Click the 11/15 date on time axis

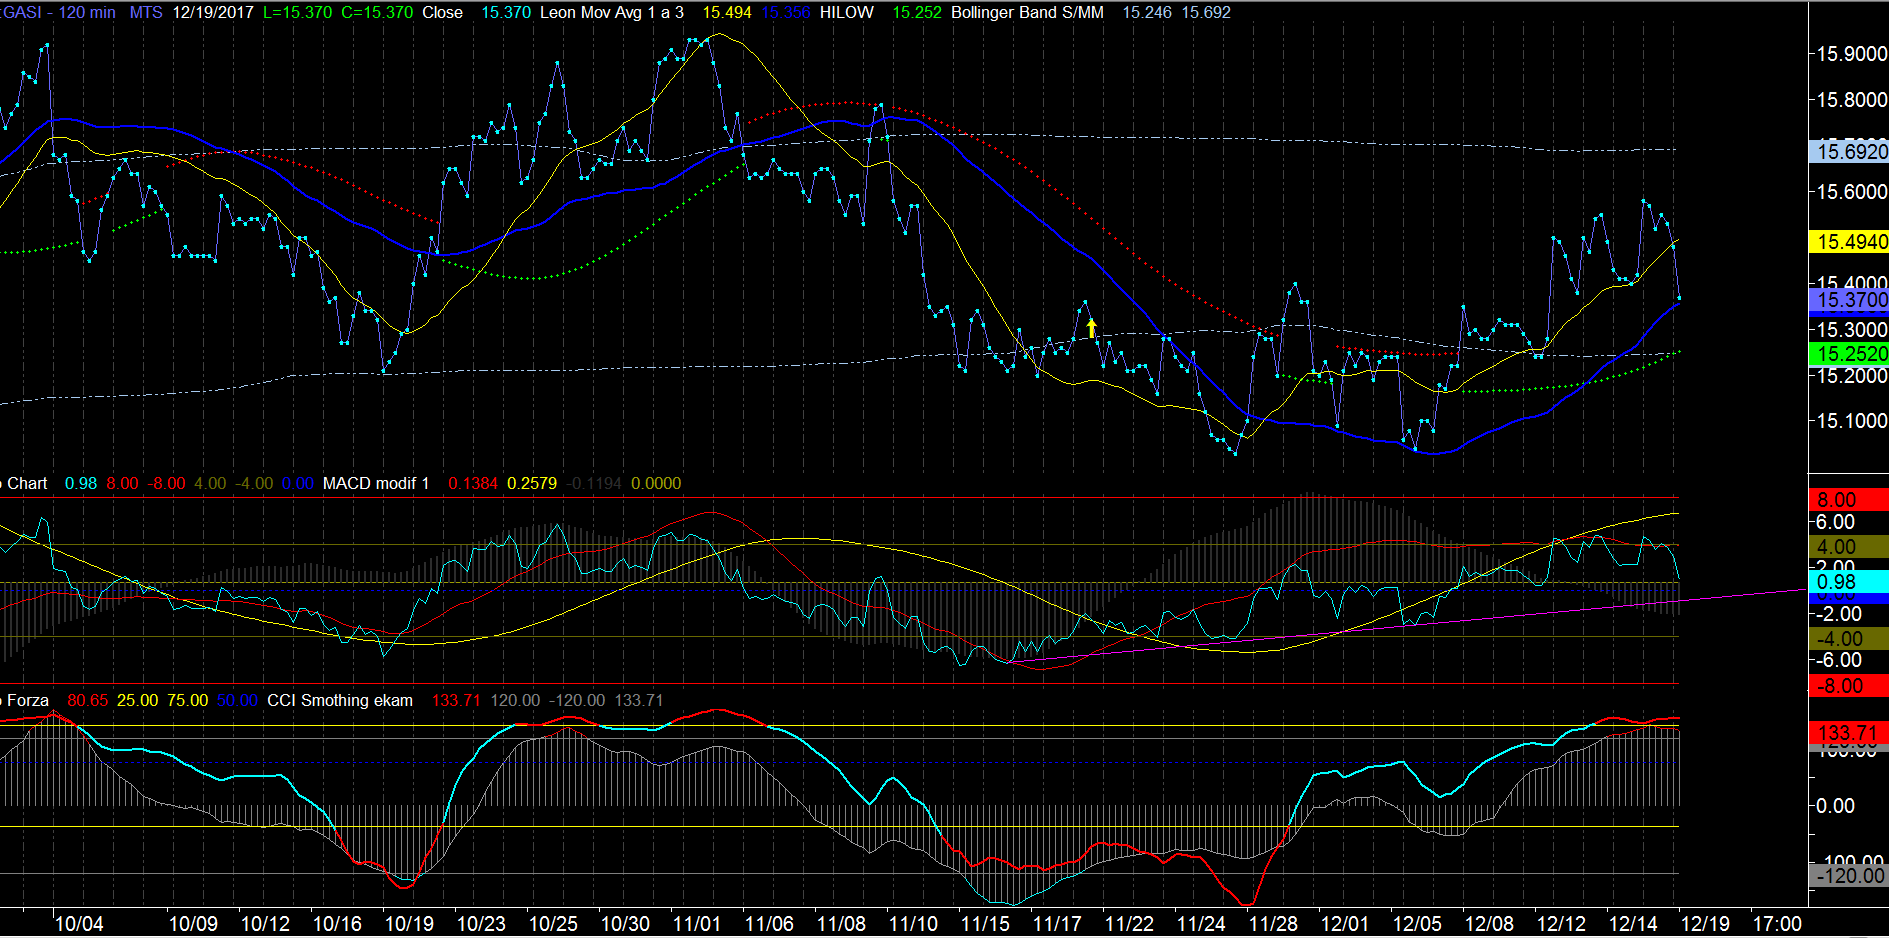point(985,924)
